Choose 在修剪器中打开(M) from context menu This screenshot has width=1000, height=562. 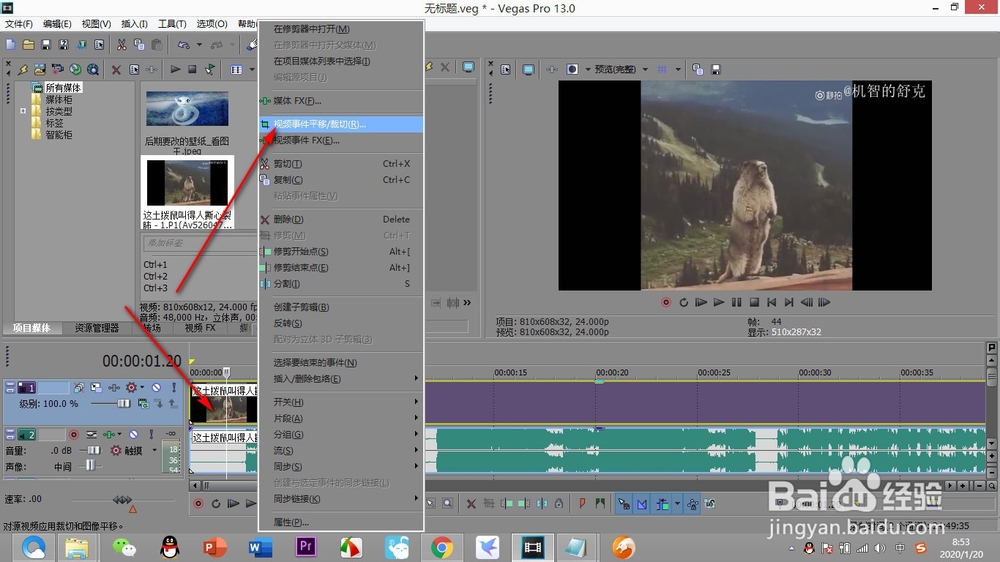[x=341, y=29]
